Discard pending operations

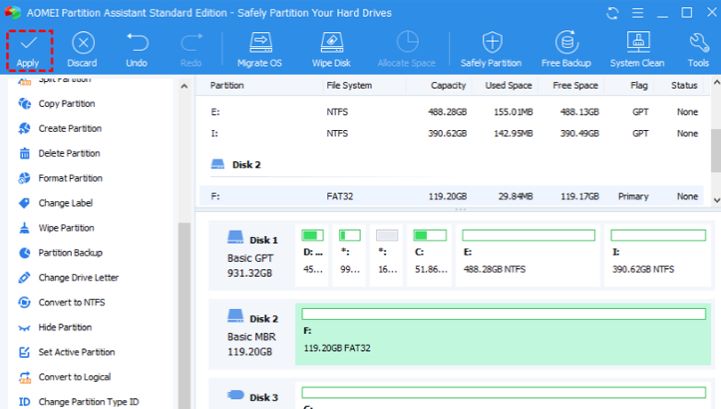click(82, 50)
